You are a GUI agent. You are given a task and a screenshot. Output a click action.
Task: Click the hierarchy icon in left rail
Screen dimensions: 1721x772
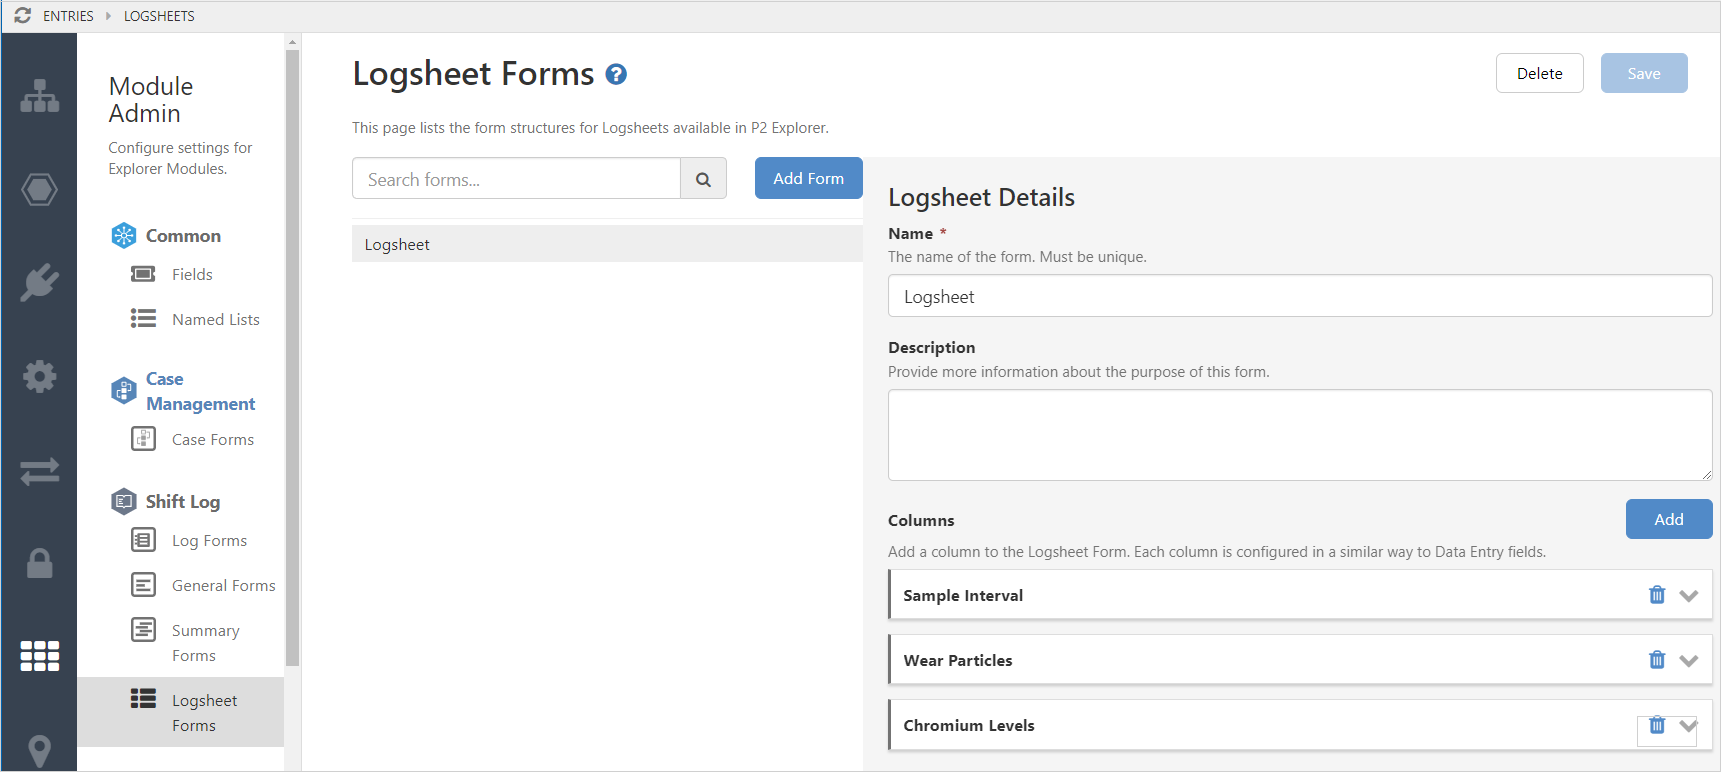(40, 96)
